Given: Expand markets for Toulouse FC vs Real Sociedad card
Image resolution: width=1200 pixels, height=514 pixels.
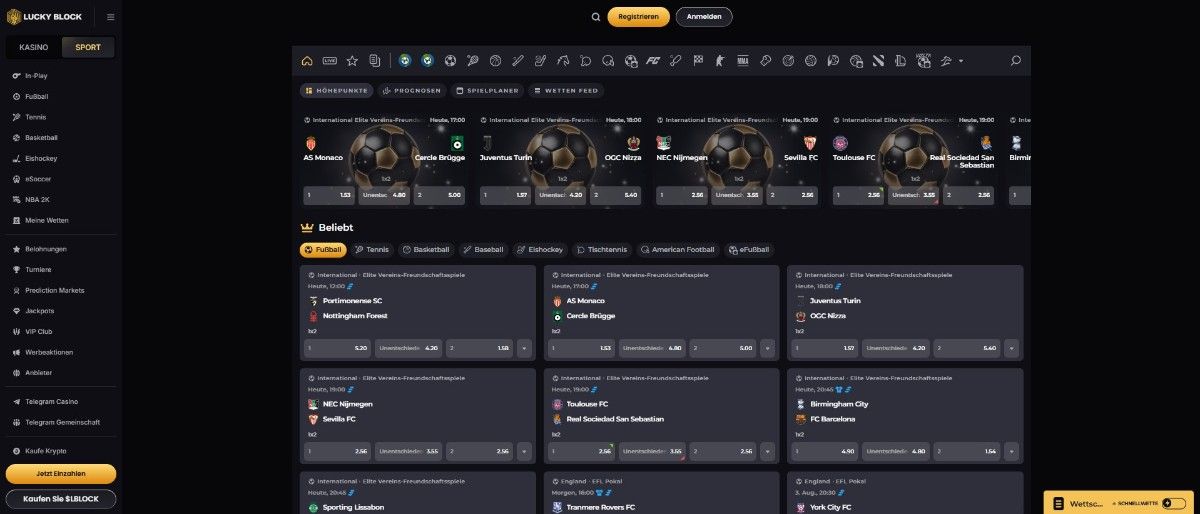Looking at the screenshot, I should click(768, 451).
